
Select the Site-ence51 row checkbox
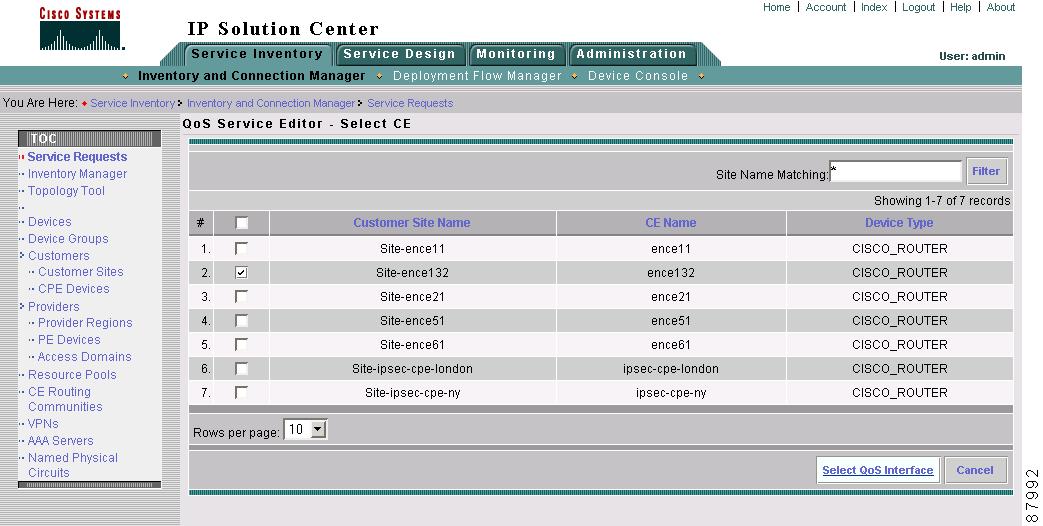(x=241, y=320)
